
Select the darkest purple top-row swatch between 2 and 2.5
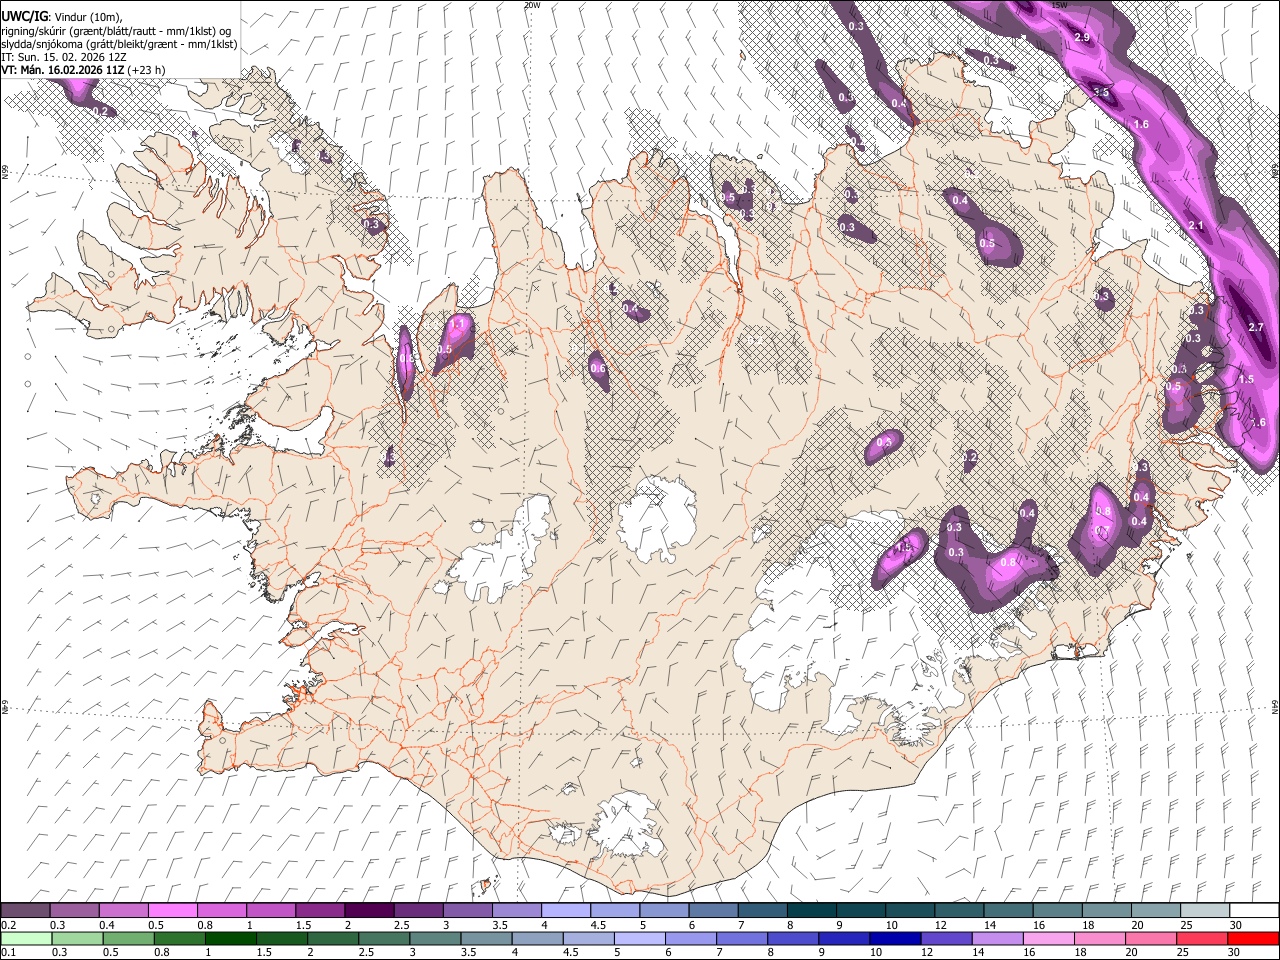(x=368, y=910)
